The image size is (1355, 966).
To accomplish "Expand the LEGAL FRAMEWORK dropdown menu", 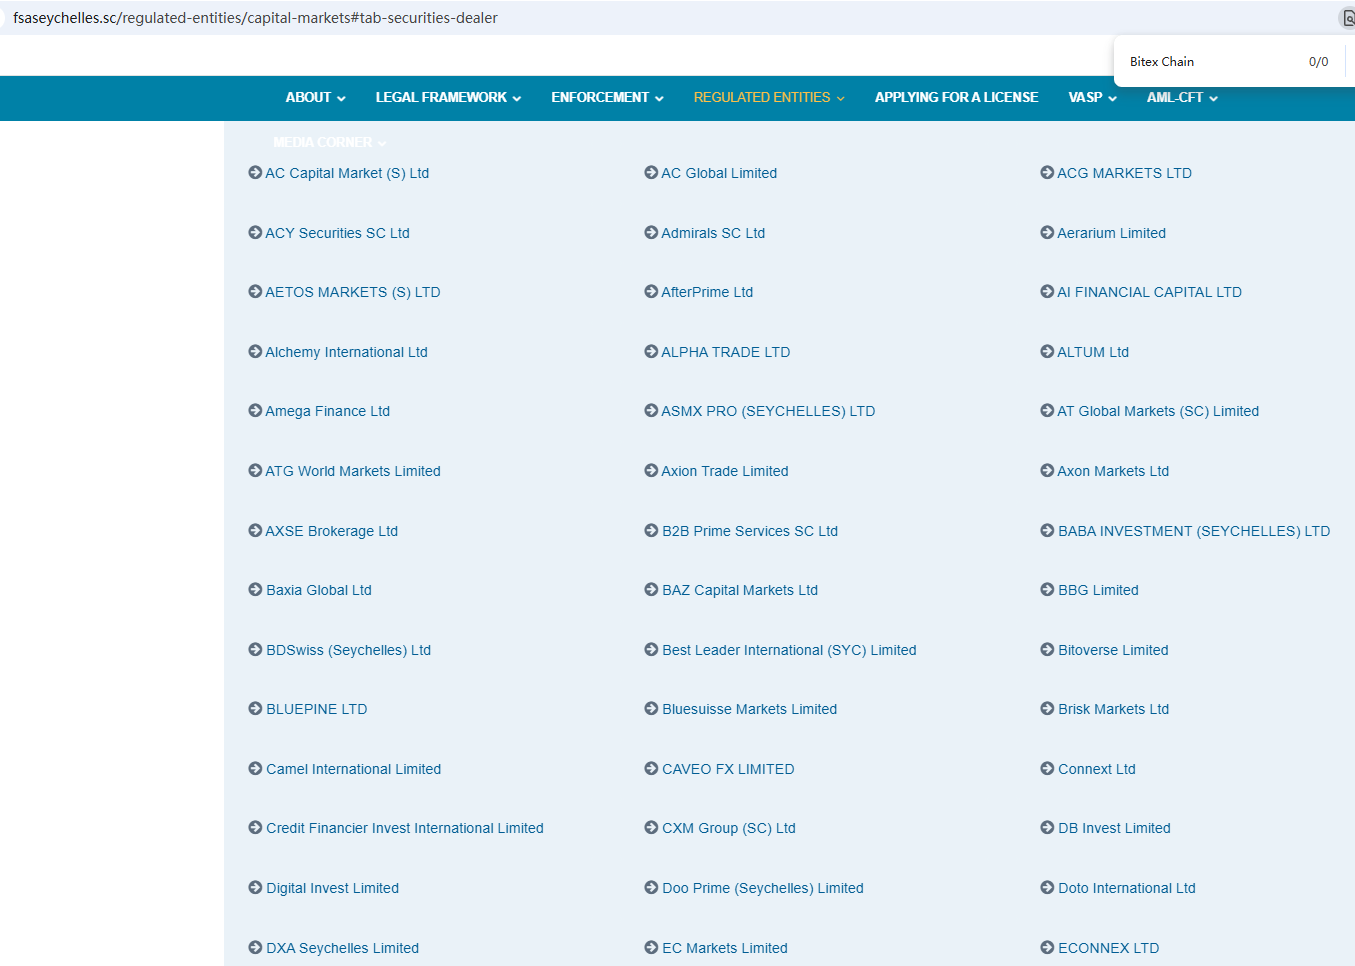I will tap(448, 97).
